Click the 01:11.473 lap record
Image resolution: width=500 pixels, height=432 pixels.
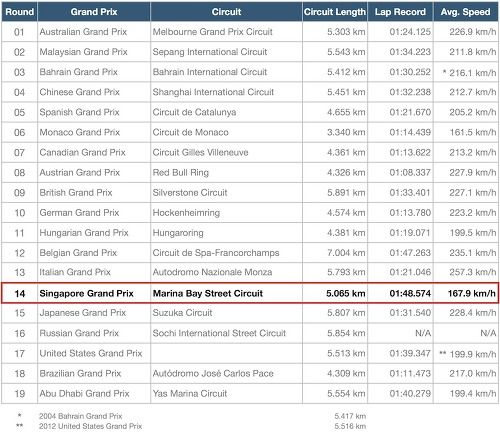410,373
